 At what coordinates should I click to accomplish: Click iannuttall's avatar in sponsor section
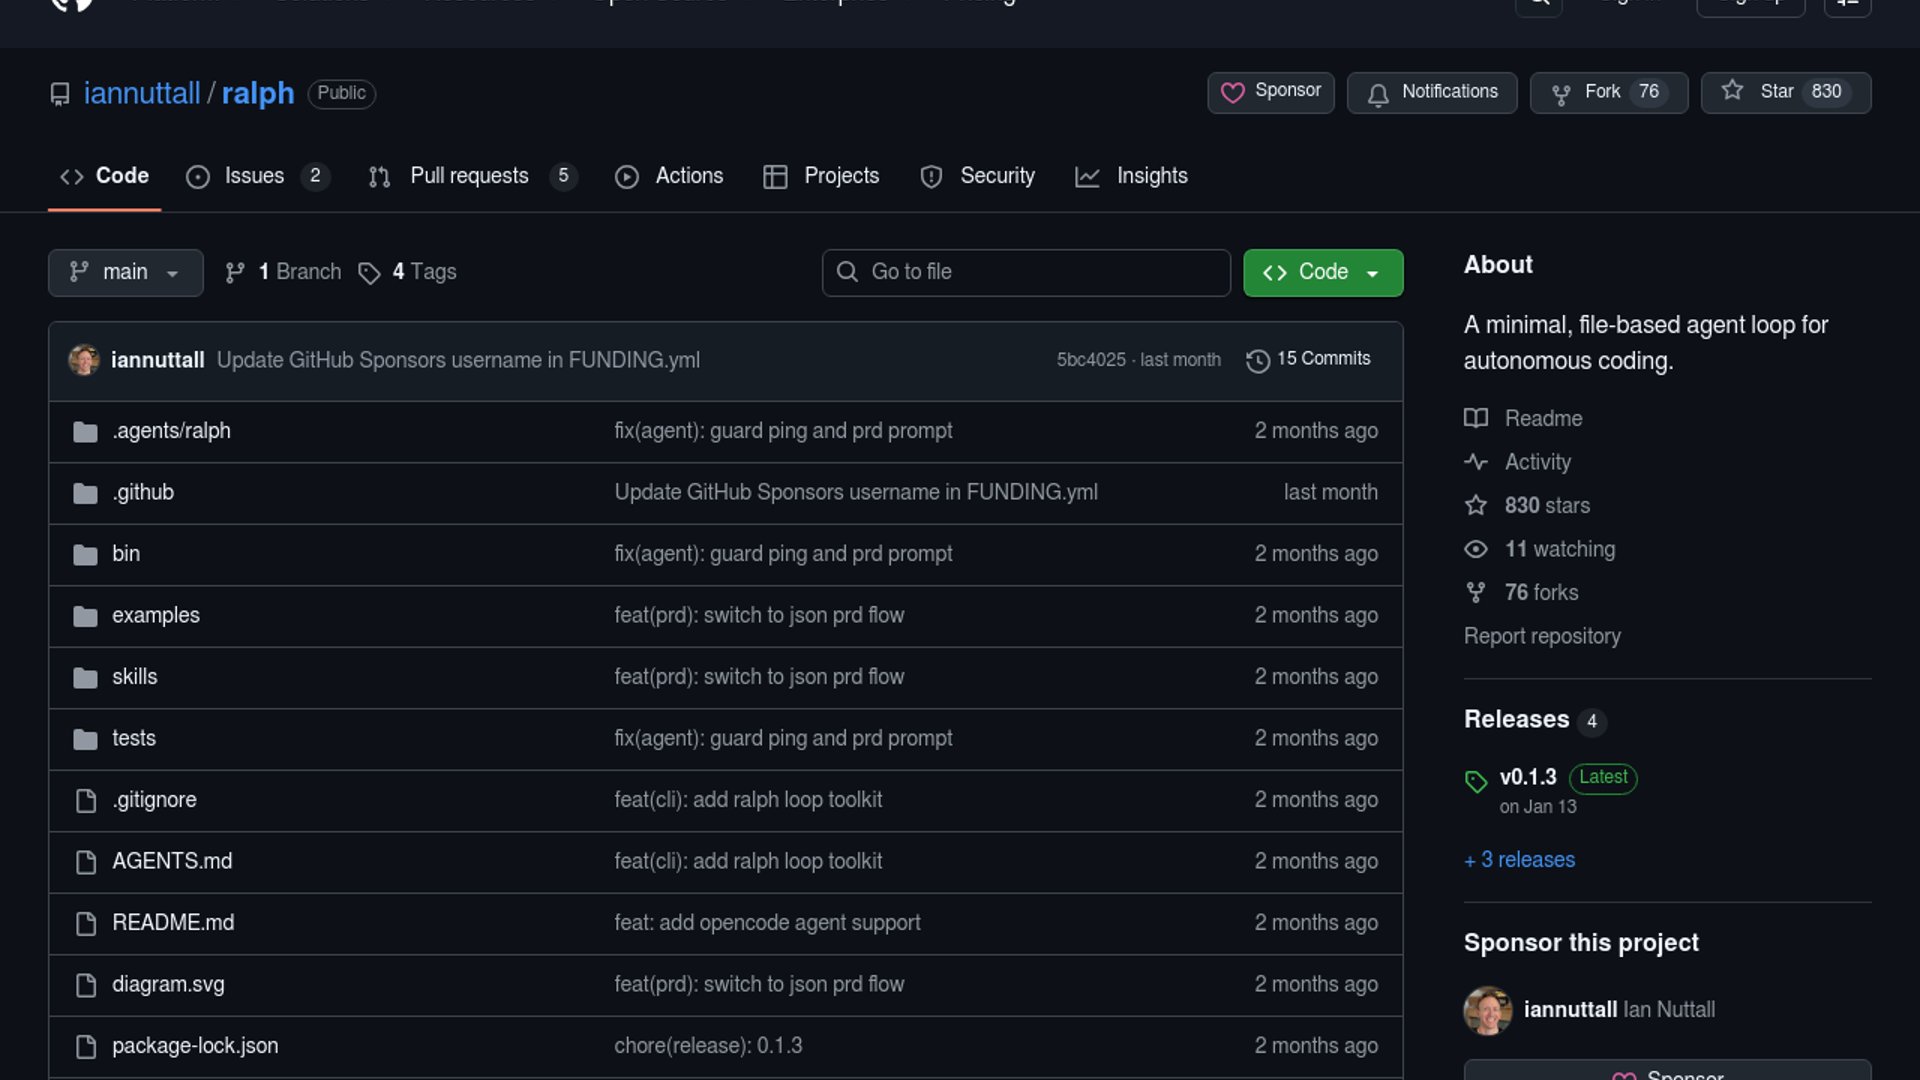[x=1487, y=1010]
